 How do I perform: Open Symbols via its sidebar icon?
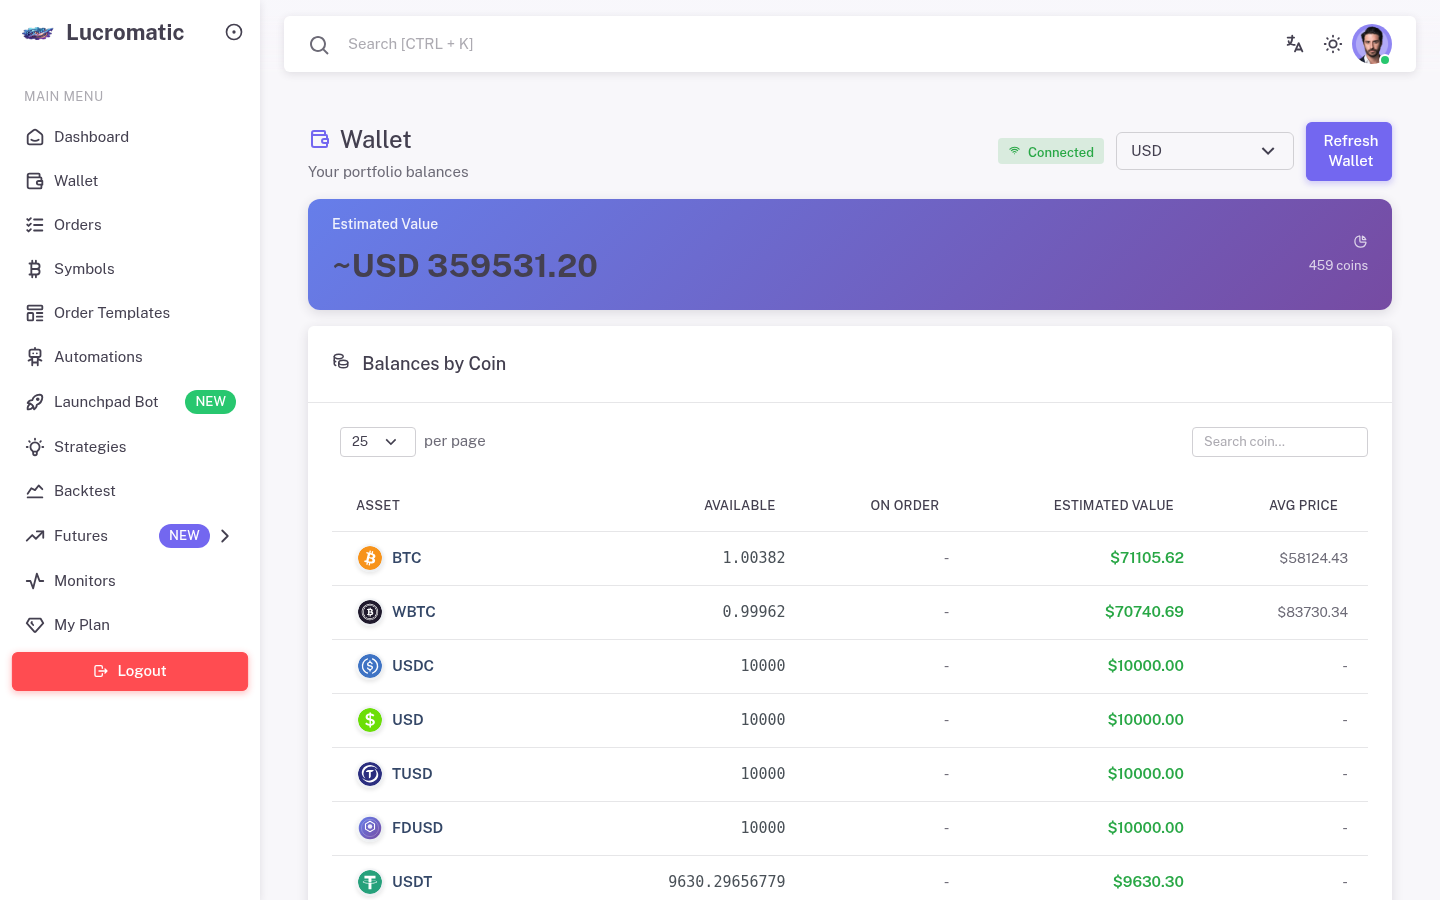pyautogui.click(x=35, y=269)
